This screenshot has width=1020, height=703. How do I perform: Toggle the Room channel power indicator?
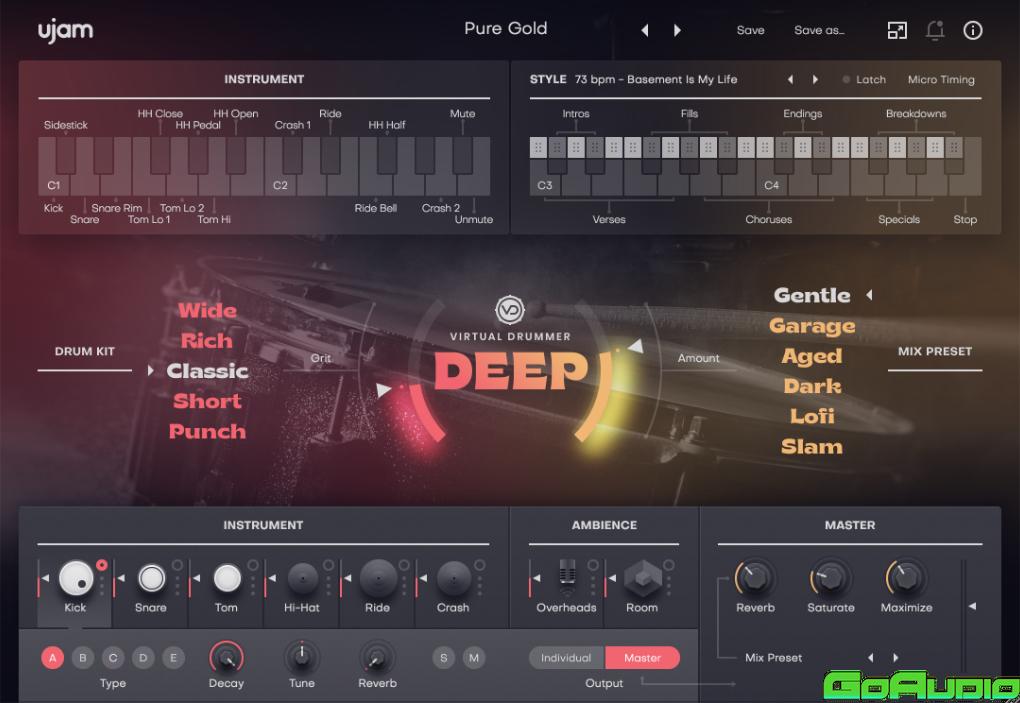point(668,564)
